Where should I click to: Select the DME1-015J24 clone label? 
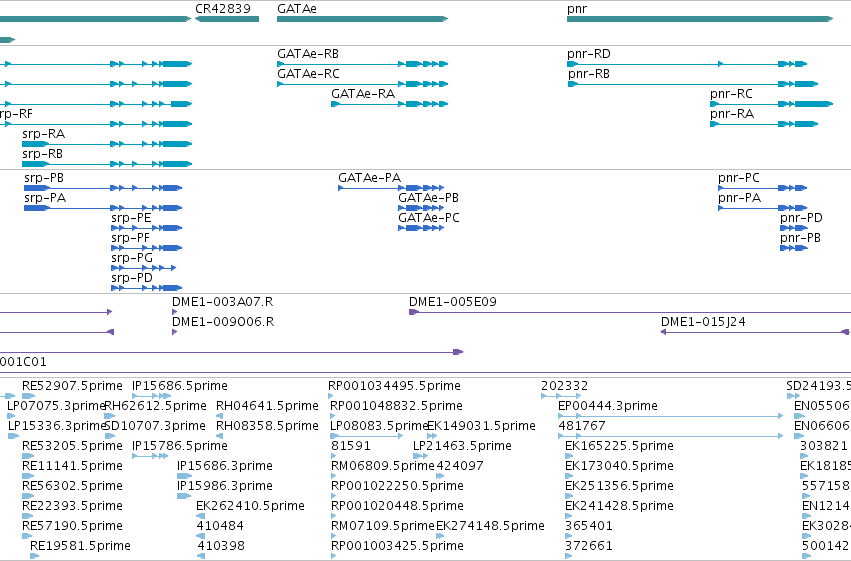703,322
